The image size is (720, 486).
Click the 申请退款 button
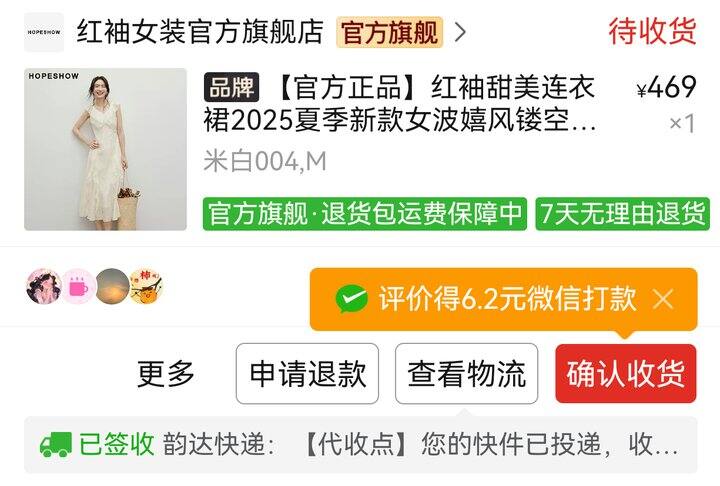tap(307, 373)
